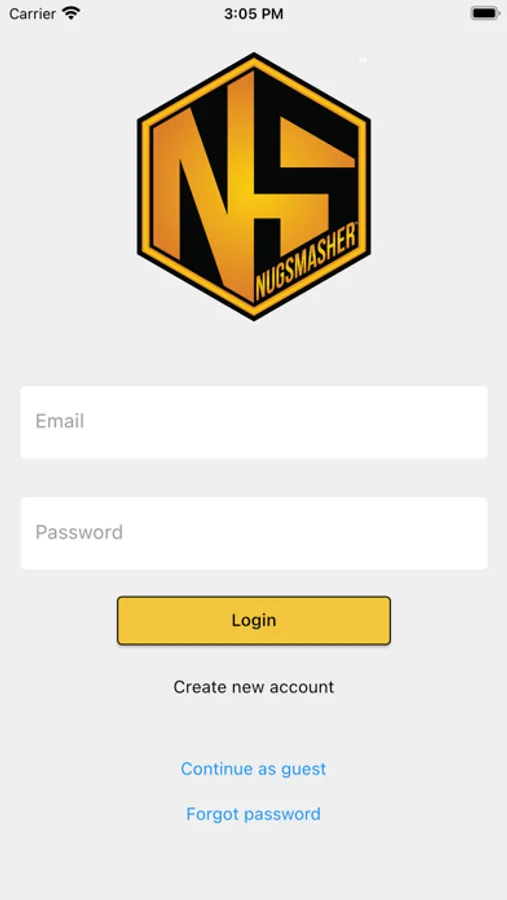Click the gray Password placeholder text
This screenshot has width=507, height=900.
coord(79,532)
